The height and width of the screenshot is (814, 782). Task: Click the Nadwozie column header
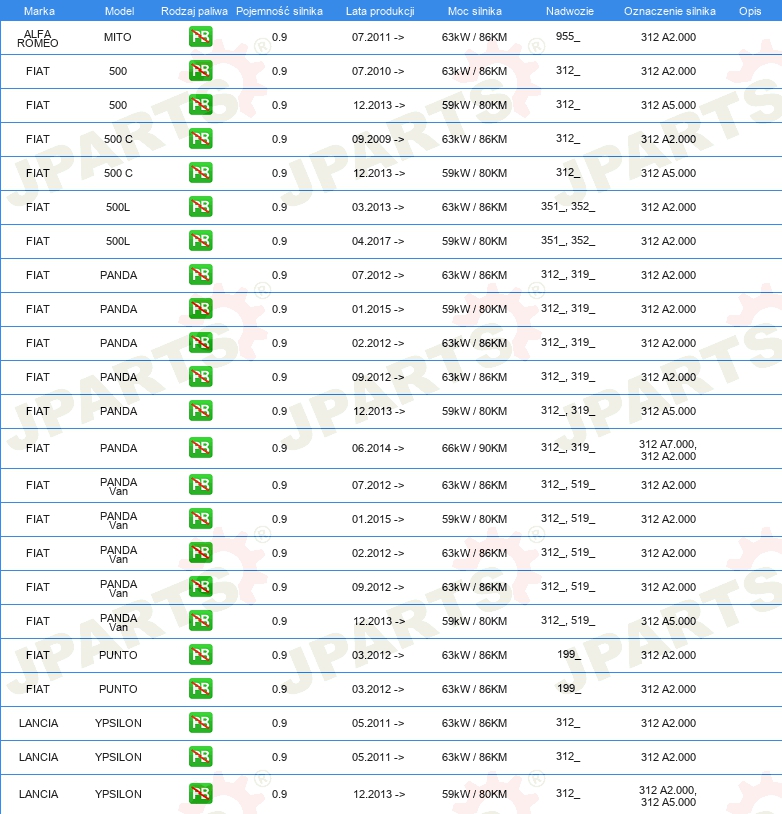[x=570, y=11]
